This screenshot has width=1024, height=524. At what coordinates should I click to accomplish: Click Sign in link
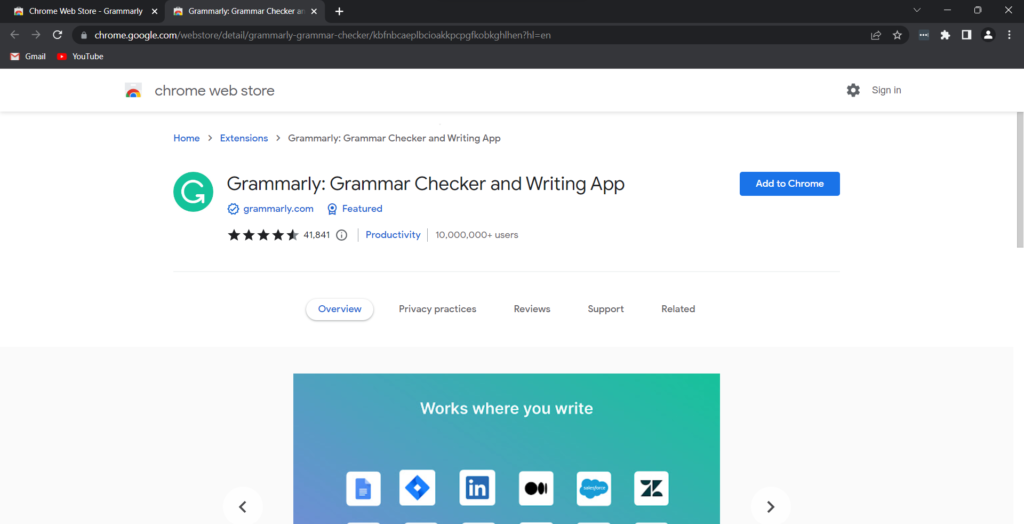point(886,90)
